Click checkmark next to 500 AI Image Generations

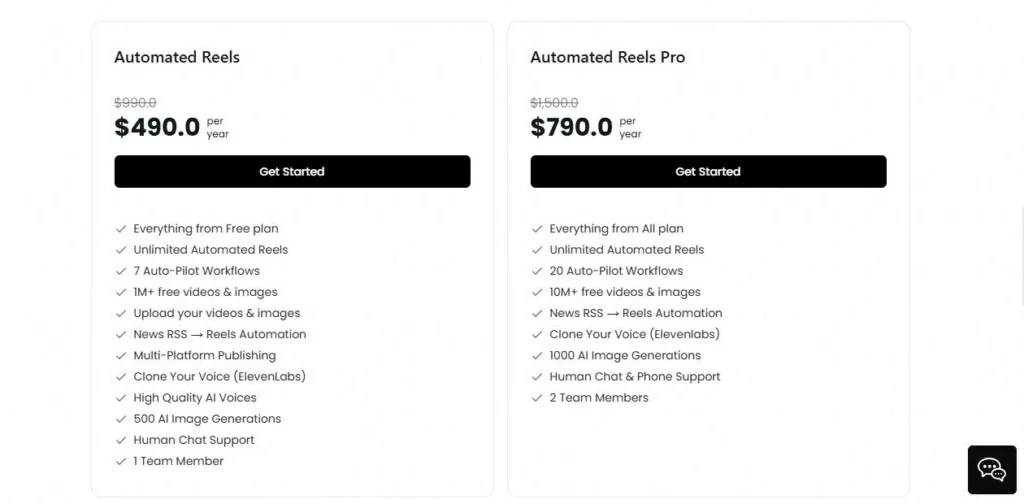click(121, 419)
